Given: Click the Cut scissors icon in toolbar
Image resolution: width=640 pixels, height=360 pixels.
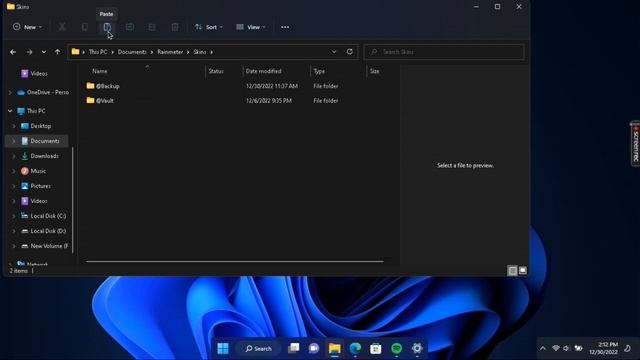Looking at the screenshot, I should coord(62,27).
